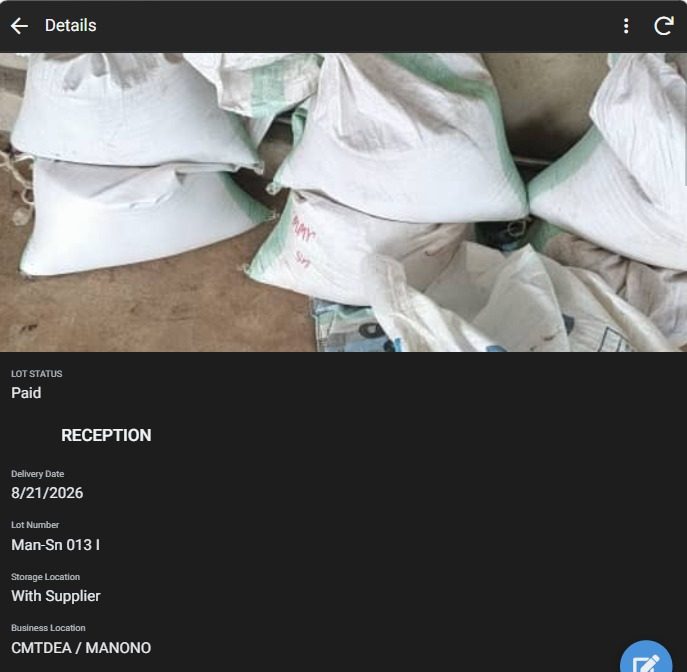The height and width of the screenshot is (672, 687).
Task: Select 'CMTDEA / MANONO' business location
Action: pyautogui.click(x=81, y=647)
